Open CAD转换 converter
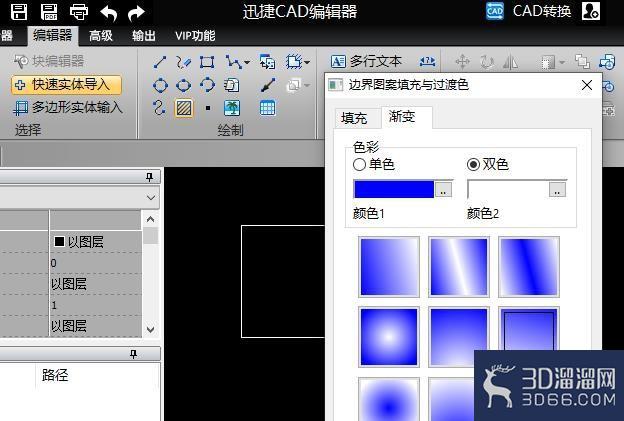The width and height of the screenshot is (624, 421). (529, 11)
